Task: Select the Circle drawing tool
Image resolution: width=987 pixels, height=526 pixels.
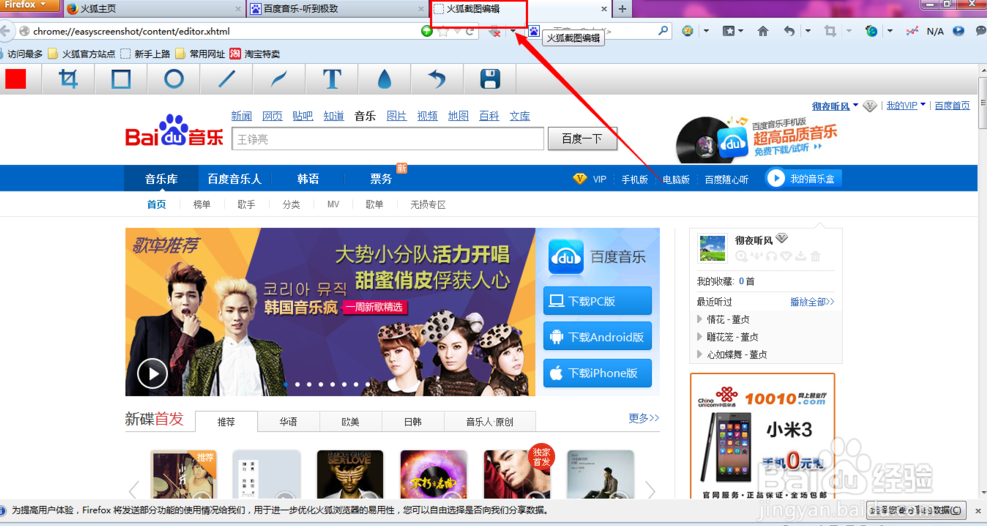Action: click(174, 79)
